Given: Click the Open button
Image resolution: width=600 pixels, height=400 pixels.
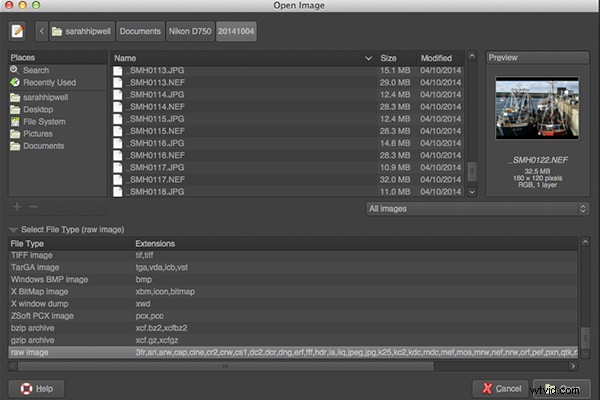Looking at the screenshot, I should 562,389.
